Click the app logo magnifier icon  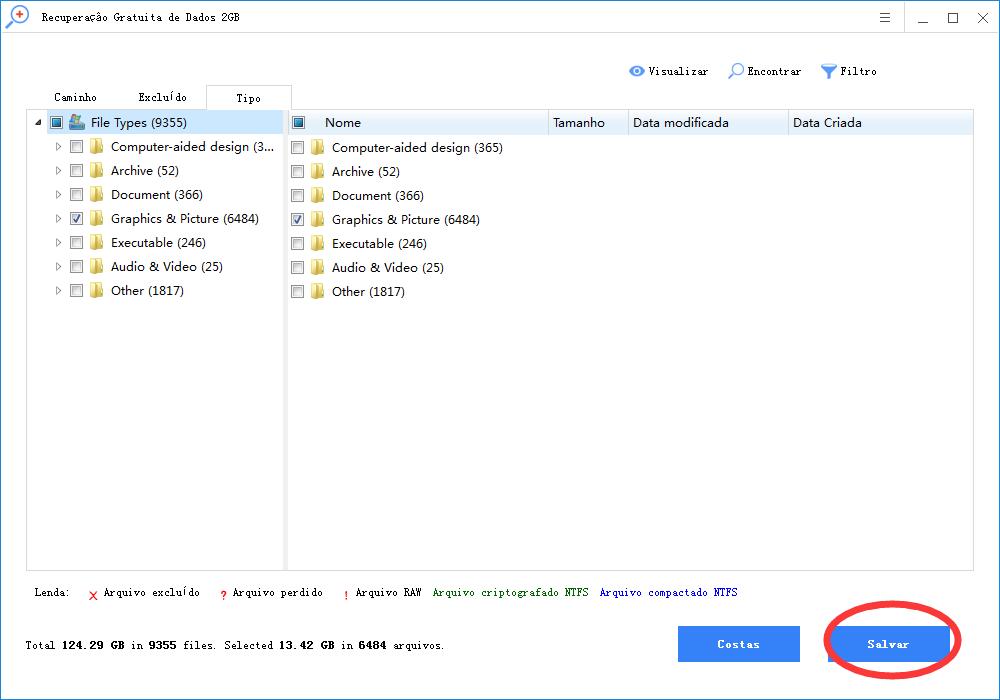(17, 17)
